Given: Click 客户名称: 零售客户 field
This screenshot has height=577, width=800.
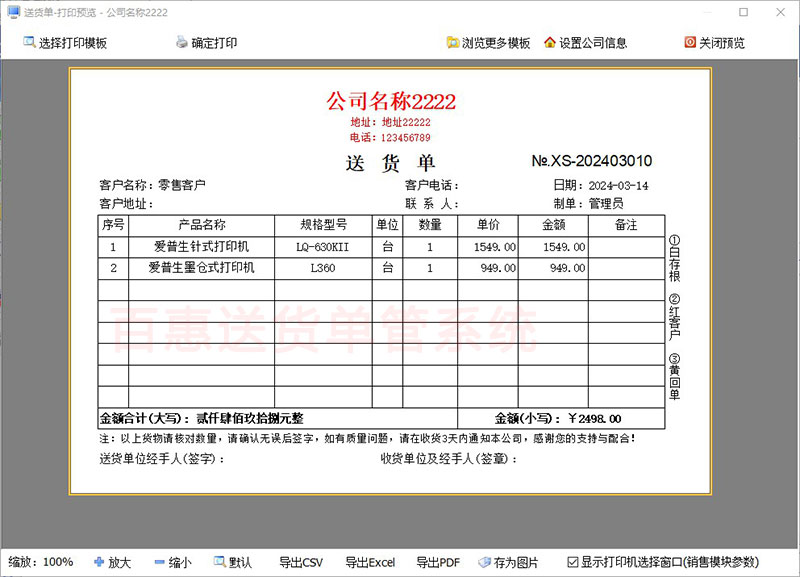Looking at the screenshot, I should click(x=153, y=185).
